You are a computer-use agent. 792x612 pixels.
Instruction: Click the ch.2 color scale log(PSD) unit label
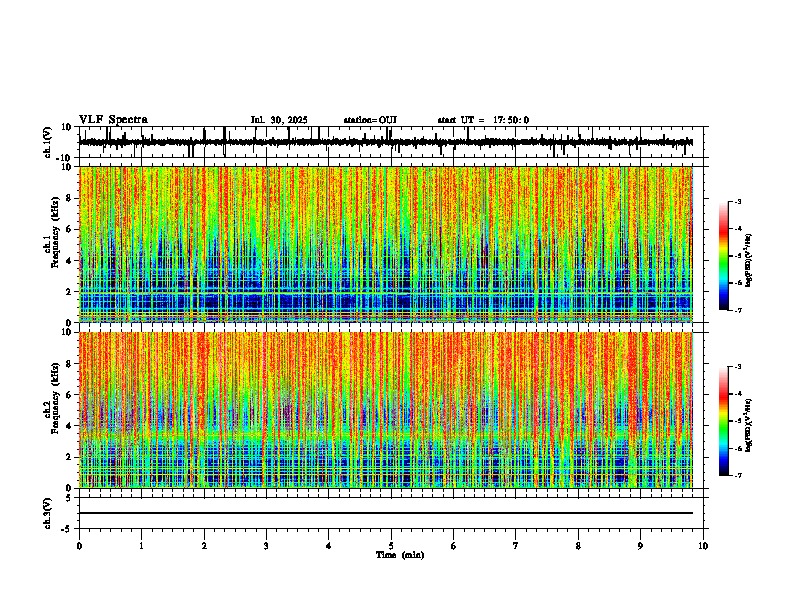click(748, 425)
